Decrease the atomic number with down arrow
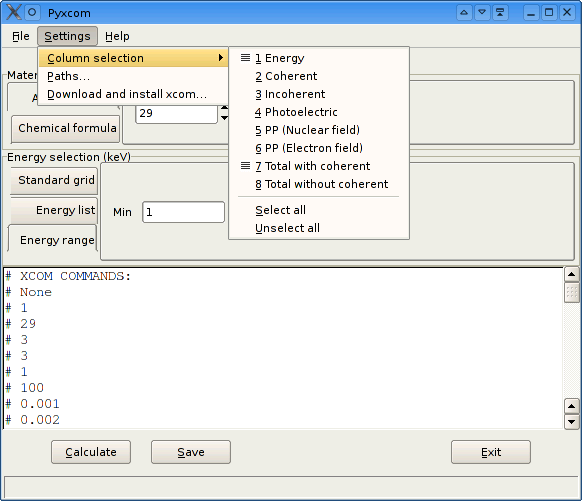The height and width of the screenshot is (501, 582). (x=224, y=118)
